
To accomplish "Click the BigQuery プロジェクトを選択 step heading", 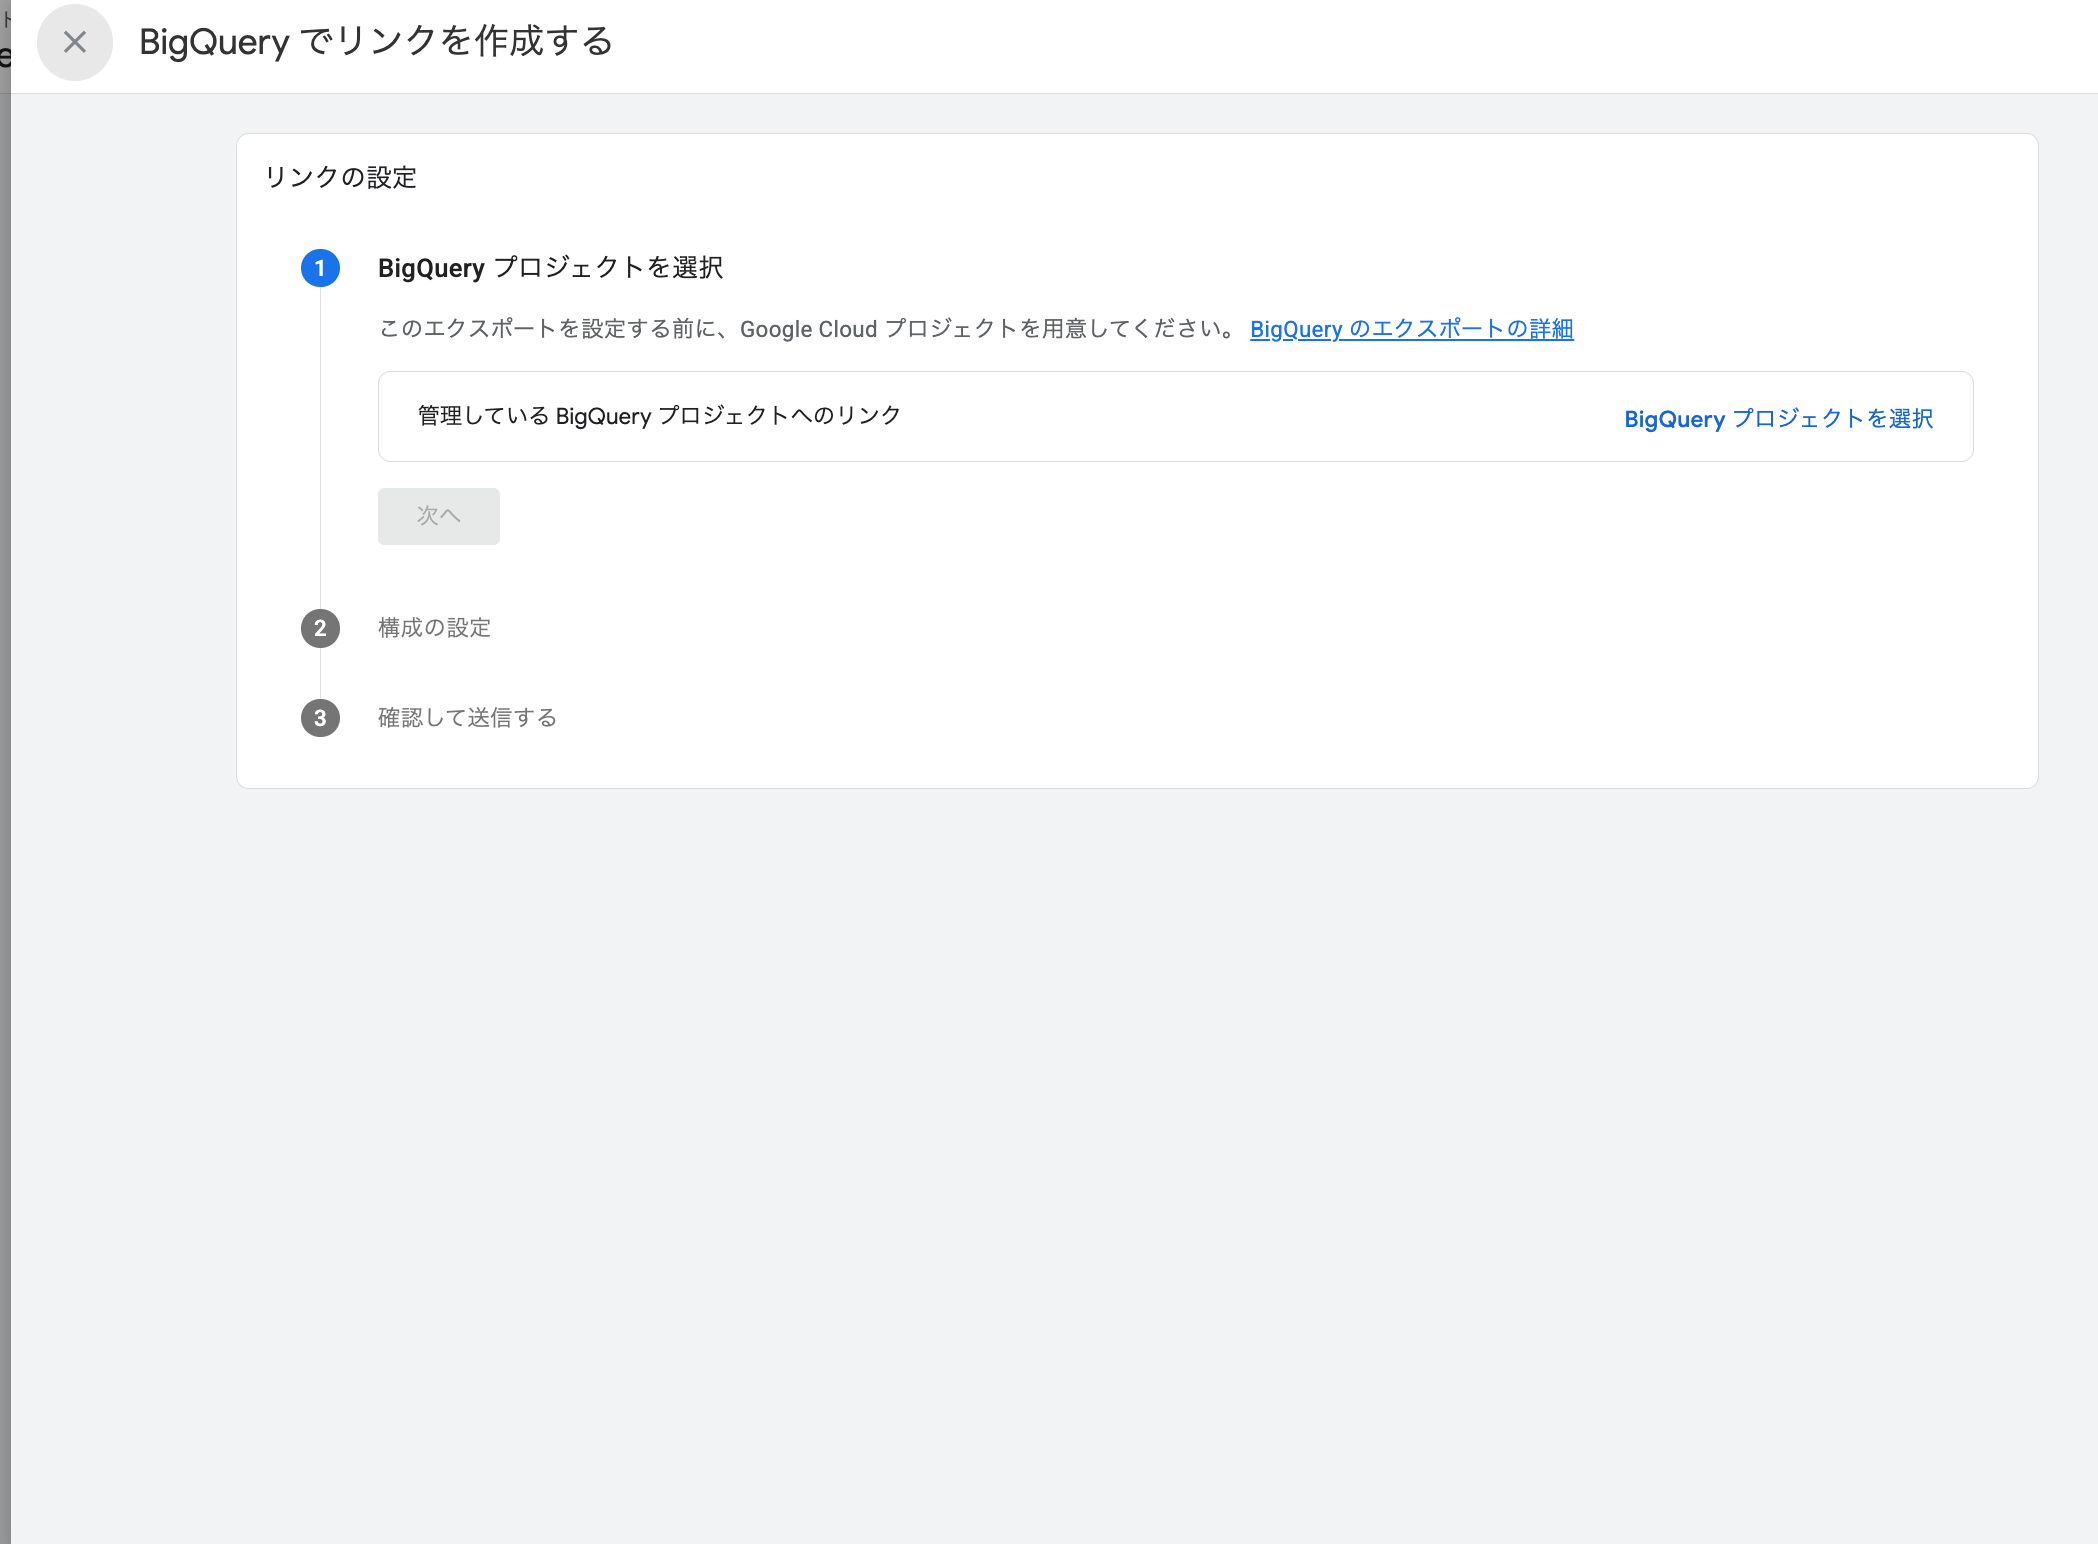I will coord(550,268).
